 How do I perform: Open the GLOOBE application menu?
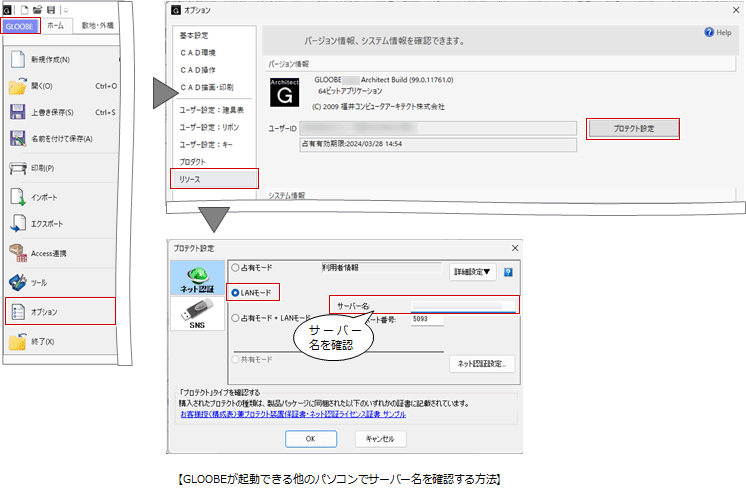(x=20, y=27)
